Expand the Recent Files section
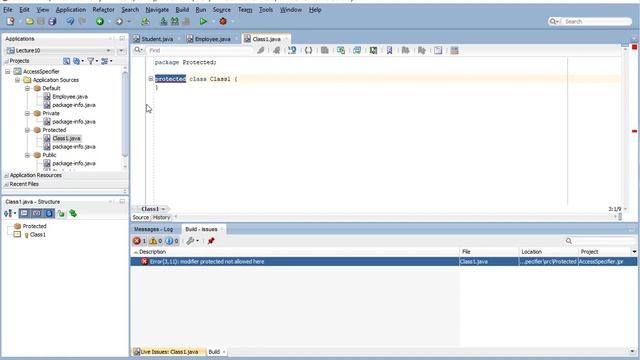The height and width of the screenshot is (360, 640). pos(6,184)
